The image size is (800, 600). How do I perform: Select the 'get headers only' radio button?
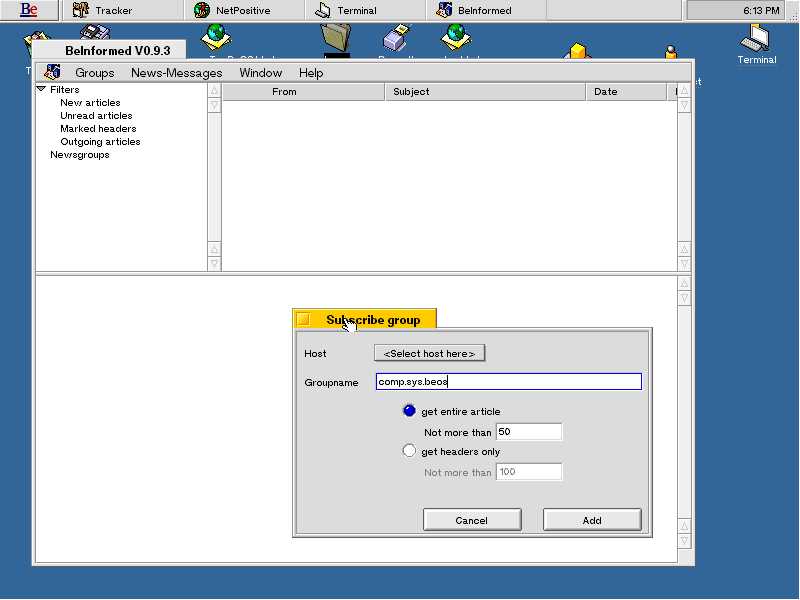(409, 451)
